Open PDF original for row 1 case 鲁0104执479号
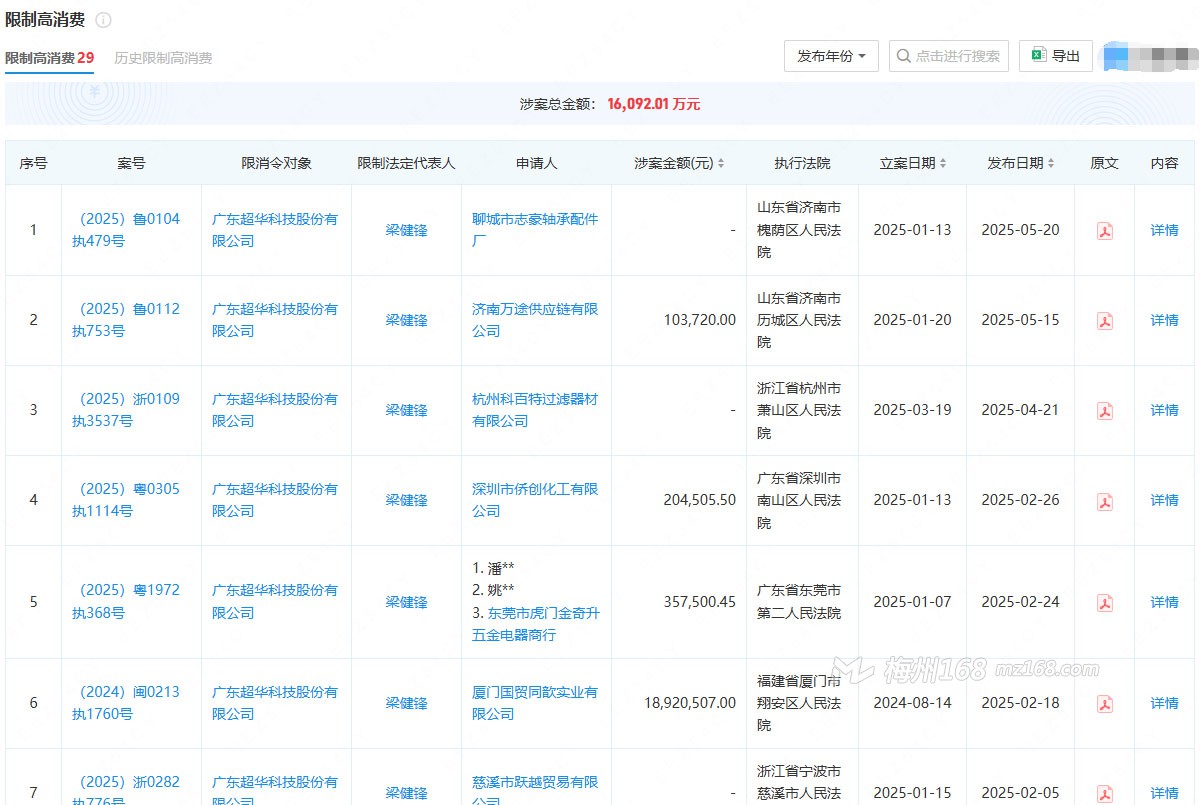 pos(1105,231)
